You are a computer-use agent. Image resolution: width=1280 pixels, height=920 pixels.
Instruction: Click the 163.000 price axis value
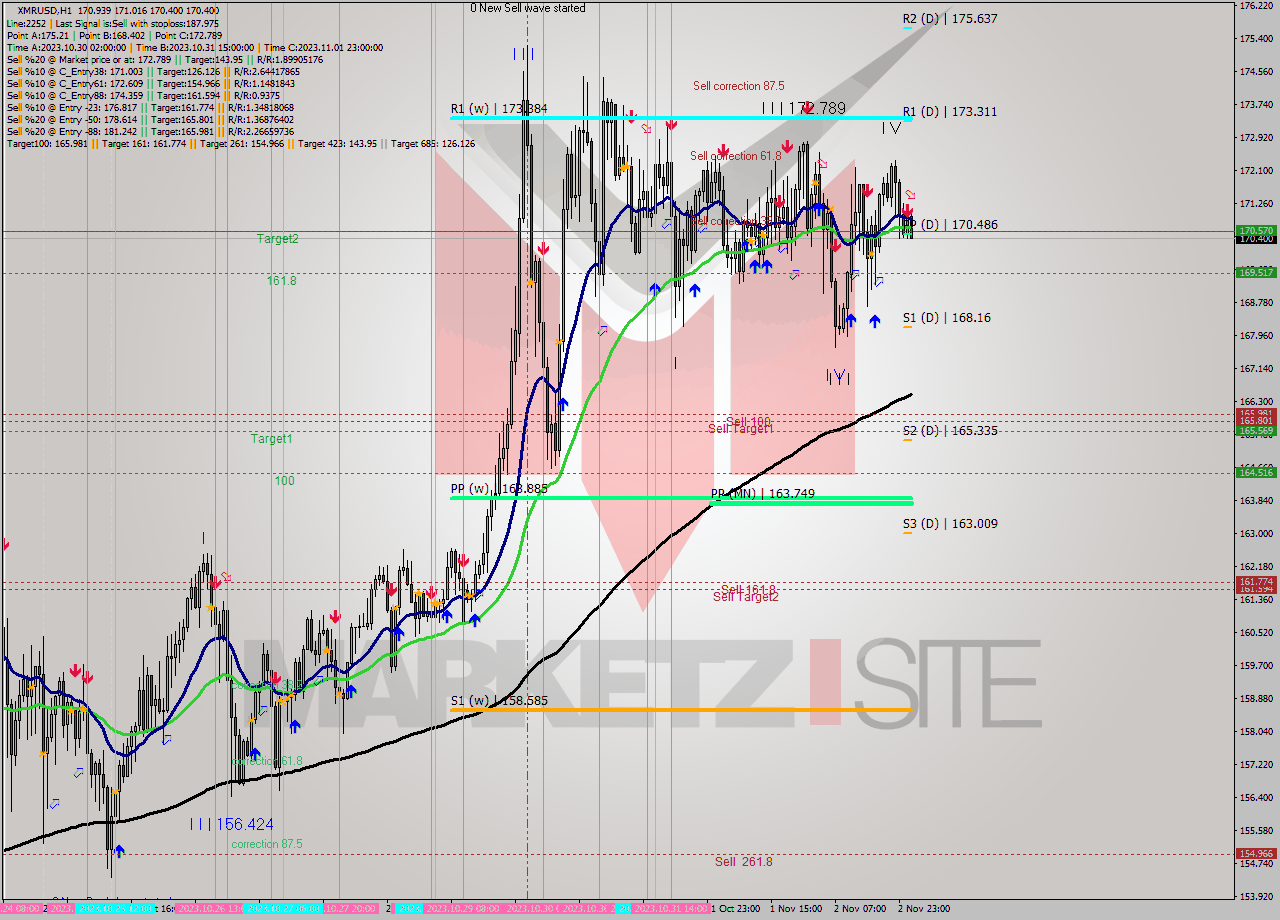pyautogui.click(x=1256, y=533)
